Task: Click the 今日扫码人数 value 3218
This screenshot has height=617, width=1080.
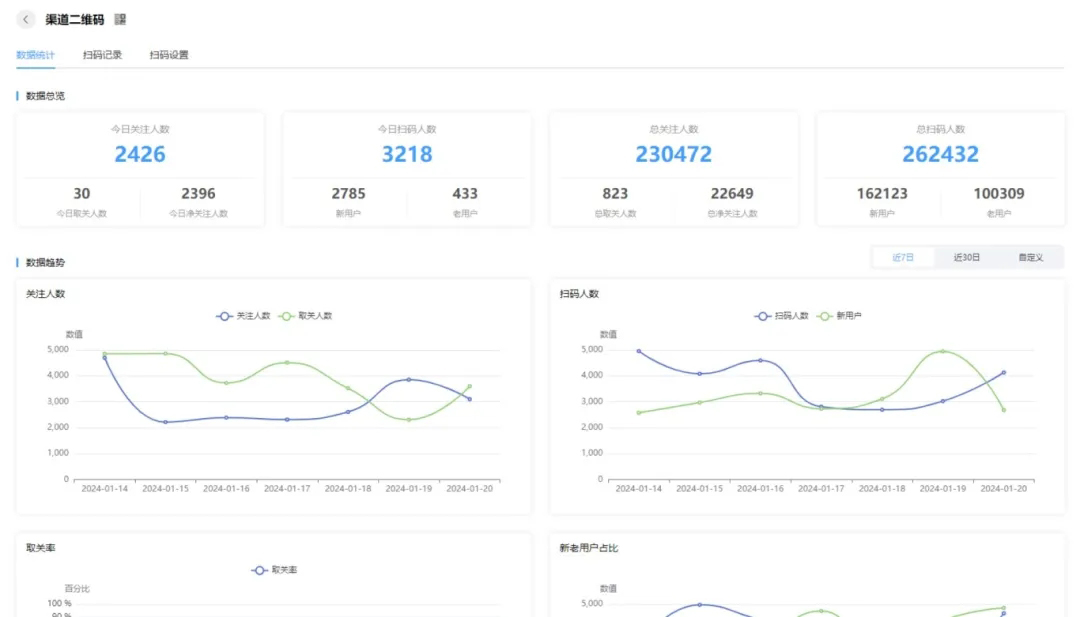Action: 407,154
